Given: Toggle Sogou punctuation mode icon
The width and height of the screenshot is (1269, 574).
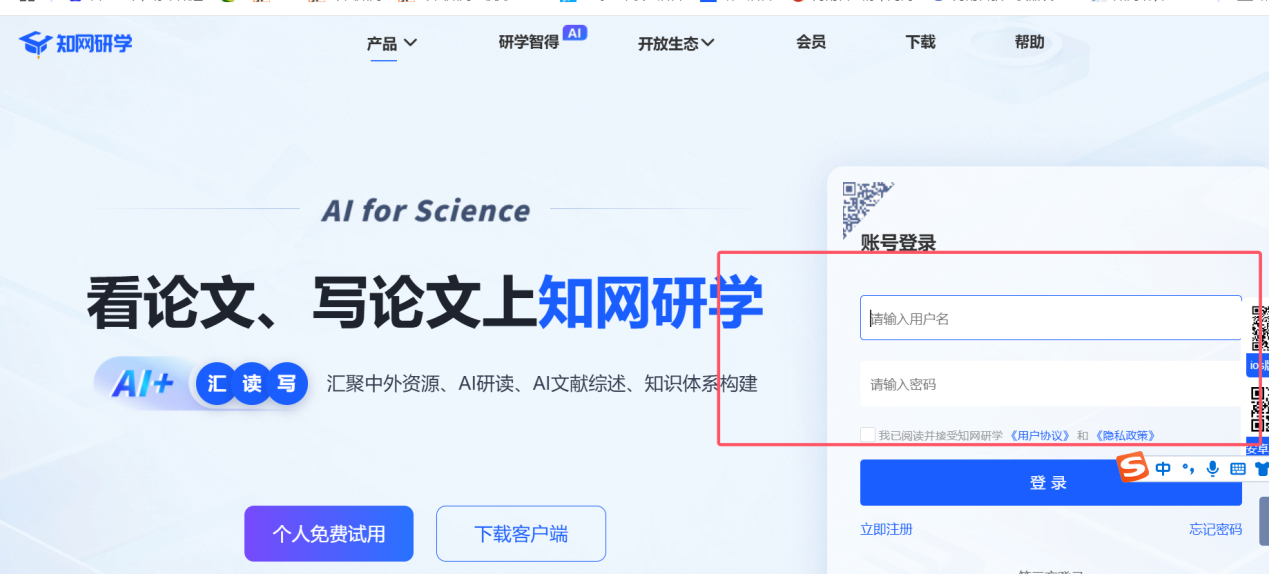Looking at the screenshot, I should [1188, 468].
